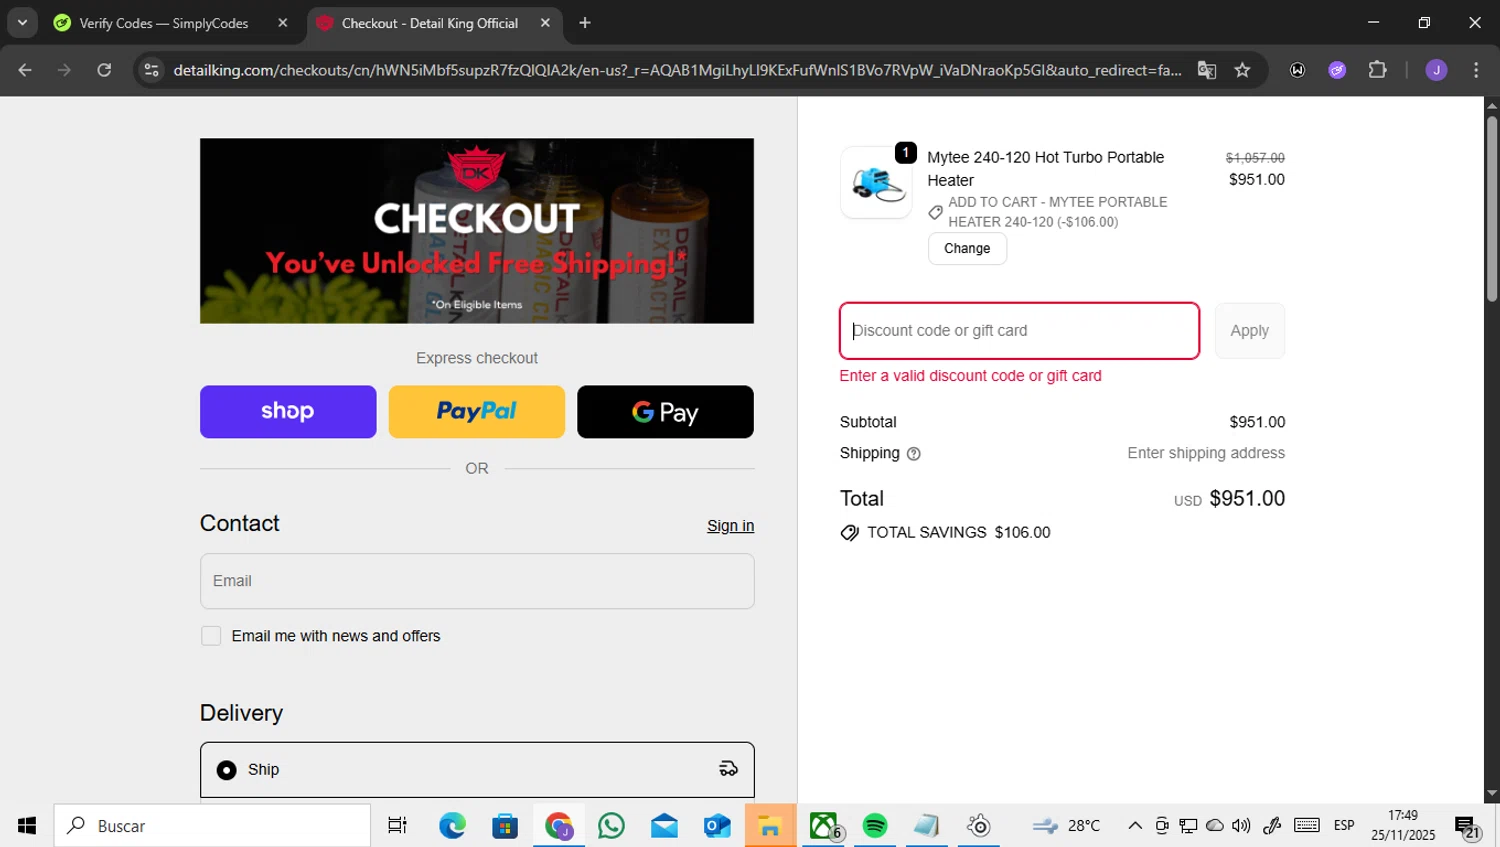
Task: Focus the Email contact field
Action: tap(477, 581)
